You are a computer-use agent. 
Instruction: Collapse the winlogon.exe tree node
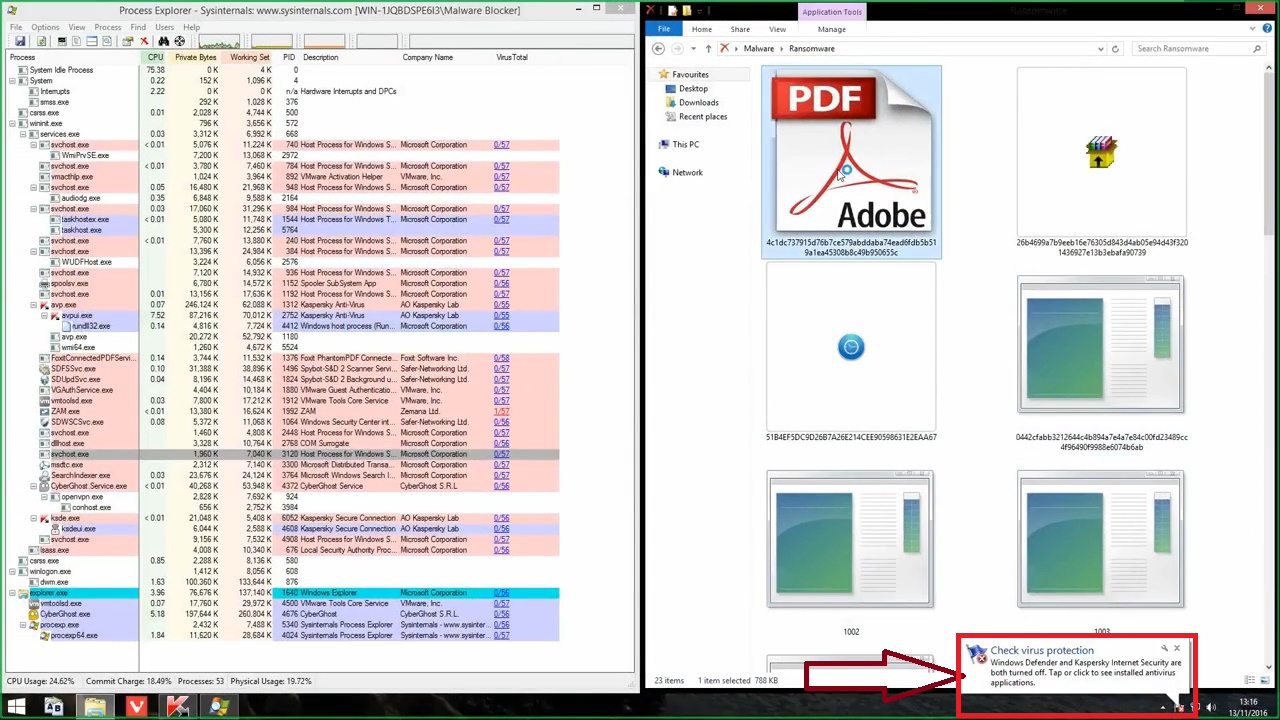click(x=13, y=572)
